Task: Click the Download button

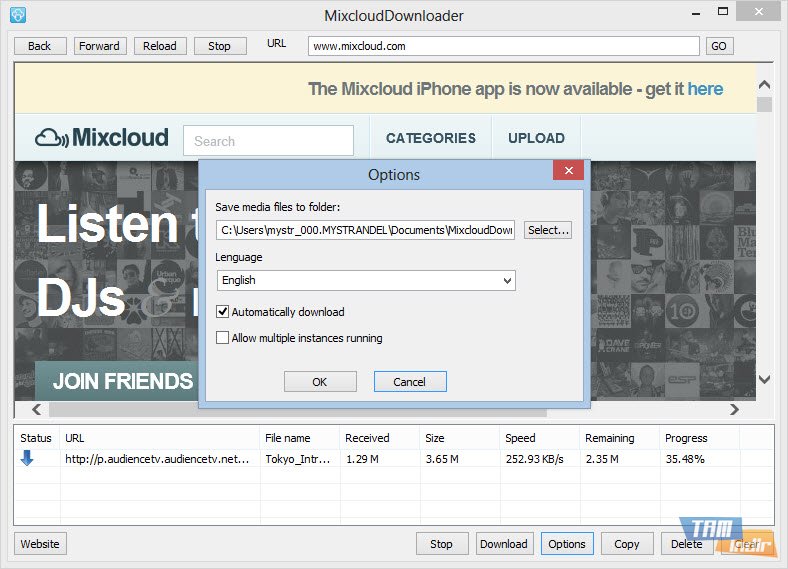Action: pyautogui.click(x=504, y=544)
